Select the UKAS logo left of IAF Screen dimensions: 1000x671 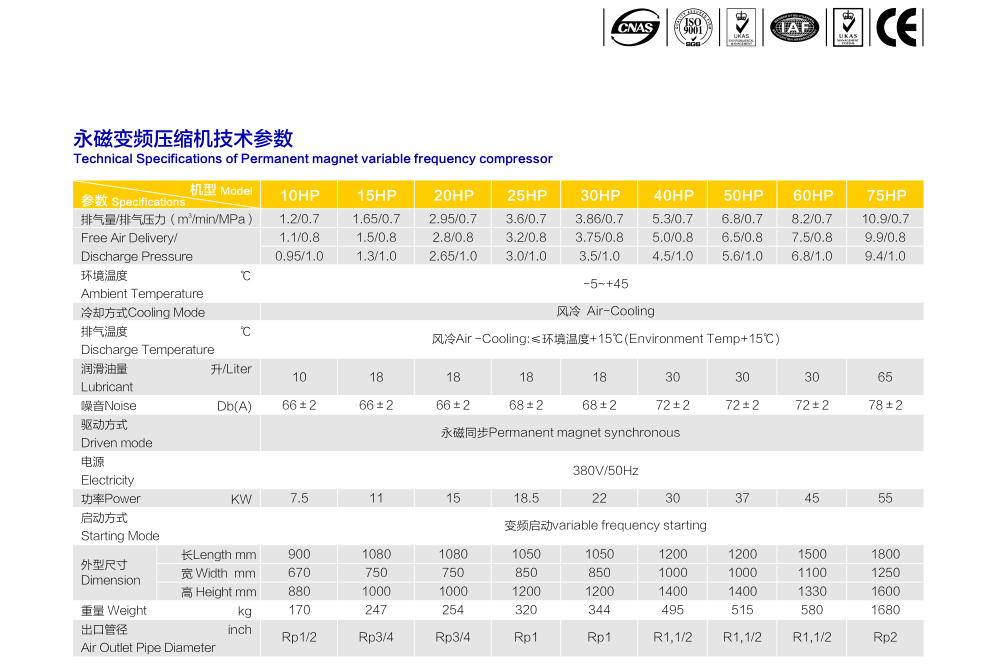[x=741, y=27]
